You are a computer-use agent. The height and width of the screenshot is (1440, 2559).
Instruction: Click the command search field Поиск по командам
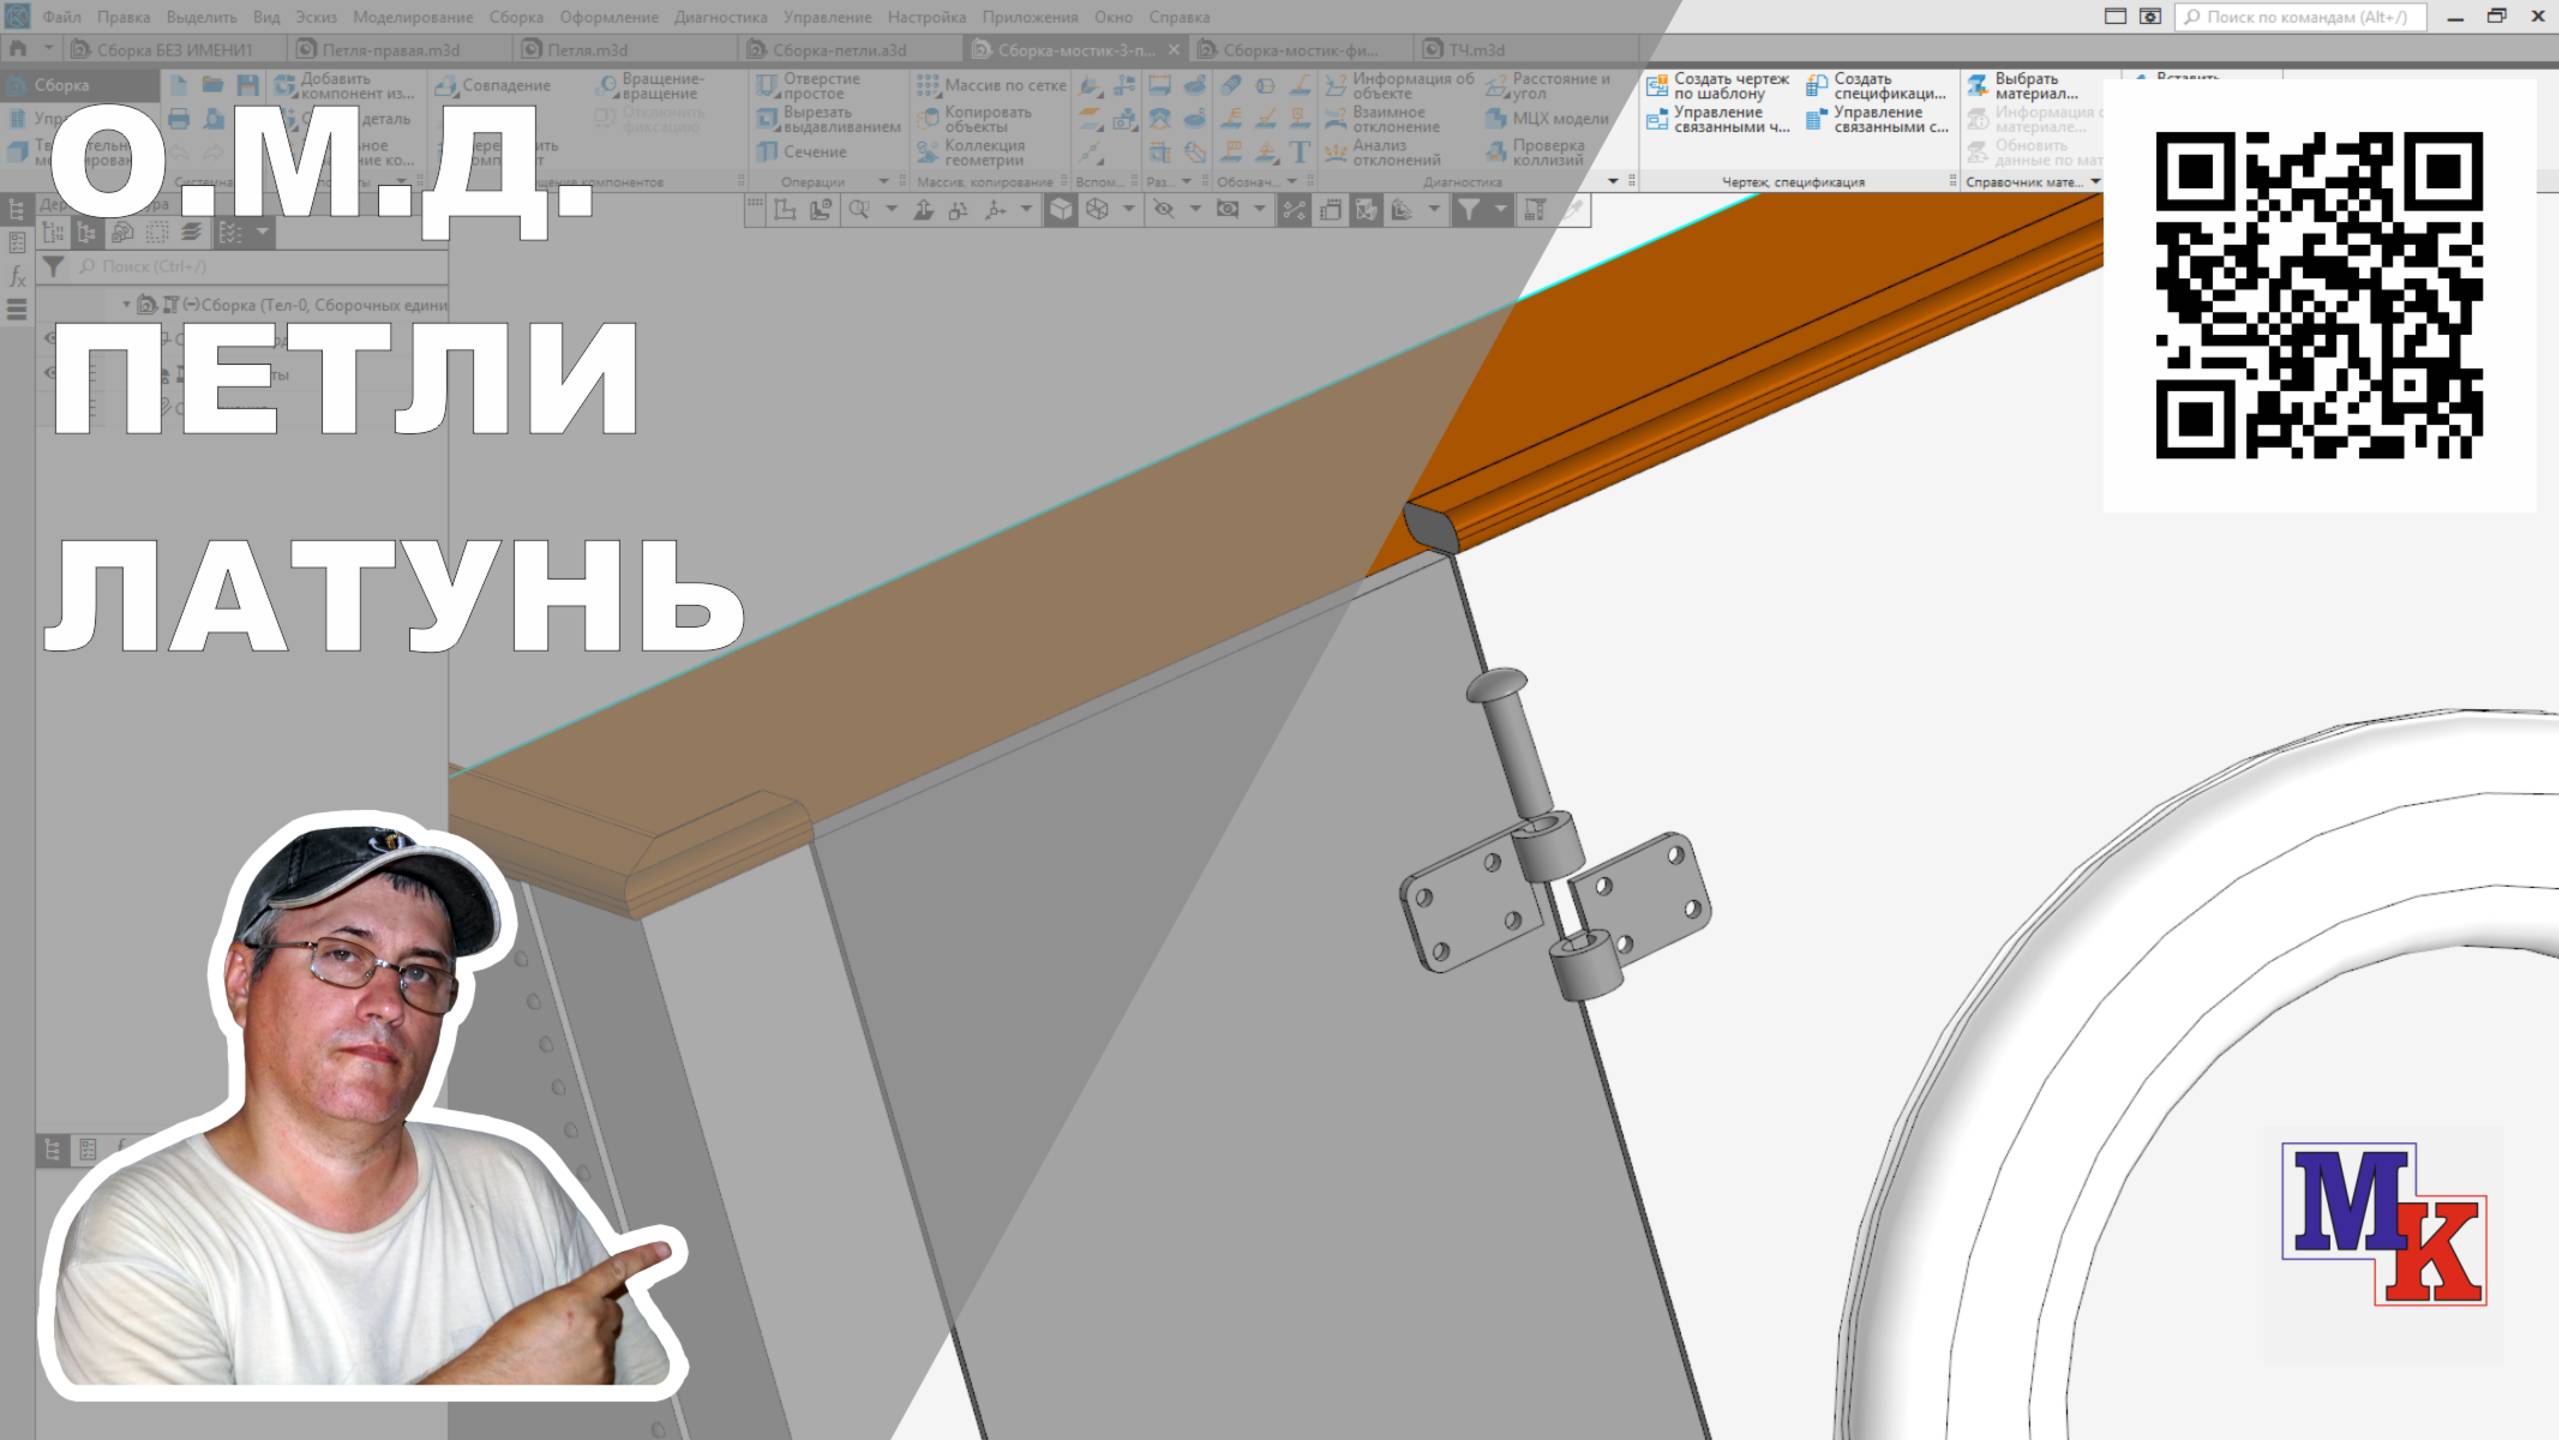(x=2299, y=17)
